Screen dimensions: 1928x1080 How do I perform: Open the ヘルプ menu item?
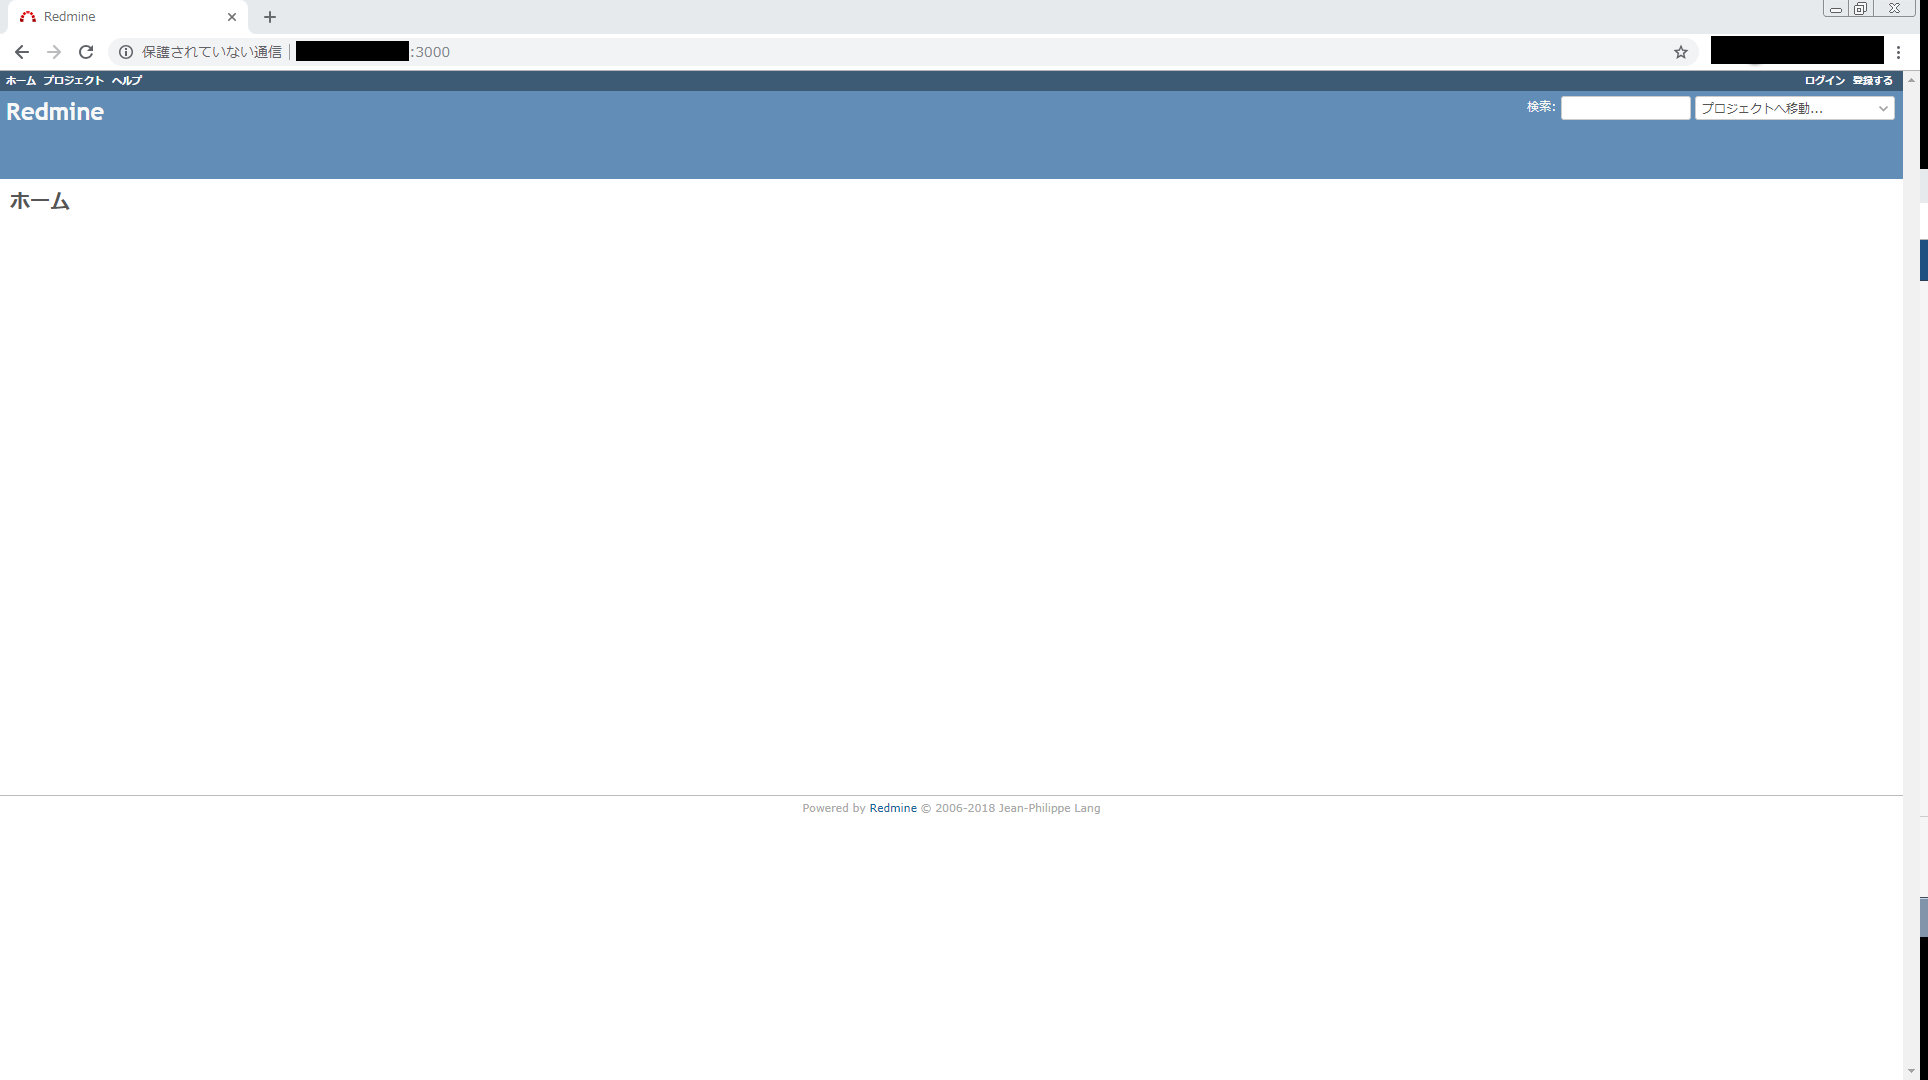click(x=127, y=81)
